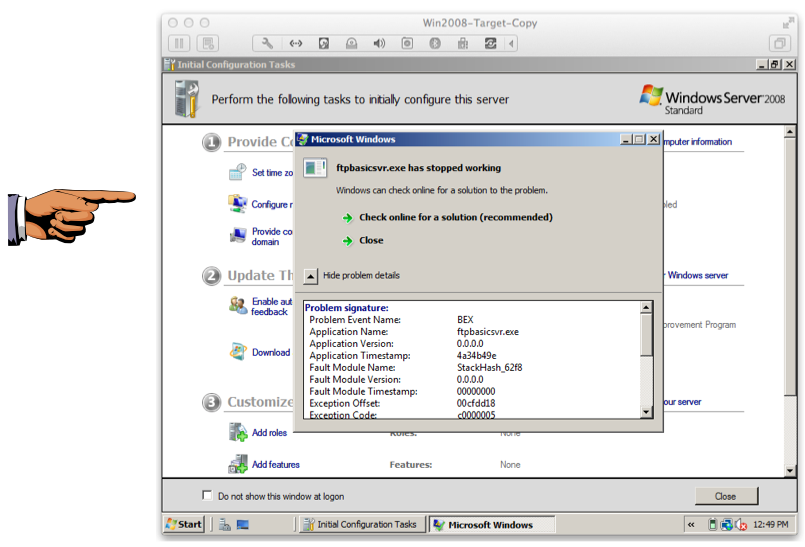Choose Close option in error dialog
The image size is (805, 547).
[x=371, y=240]
